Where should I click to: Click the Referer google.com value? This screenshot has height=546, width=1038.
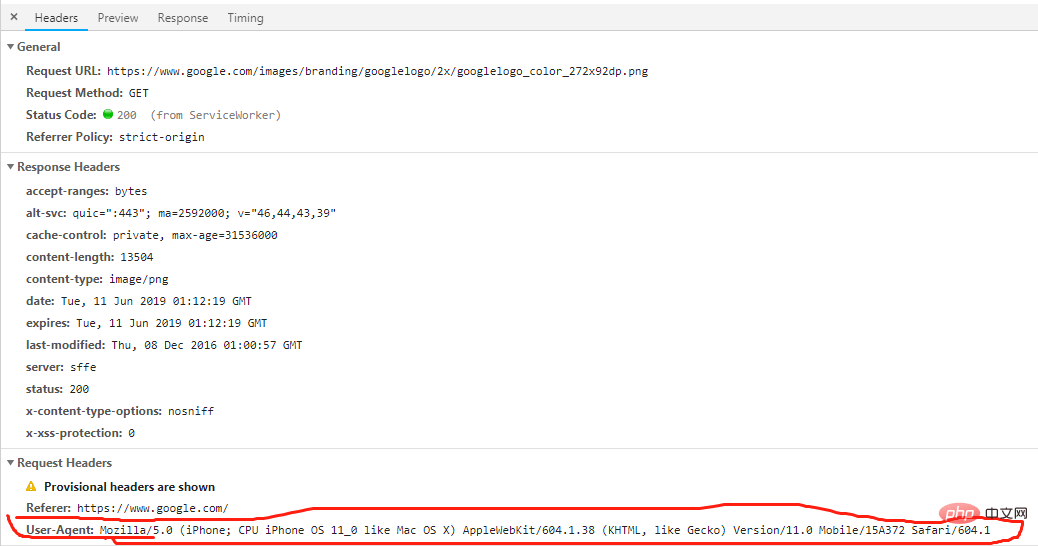point(153,508)
